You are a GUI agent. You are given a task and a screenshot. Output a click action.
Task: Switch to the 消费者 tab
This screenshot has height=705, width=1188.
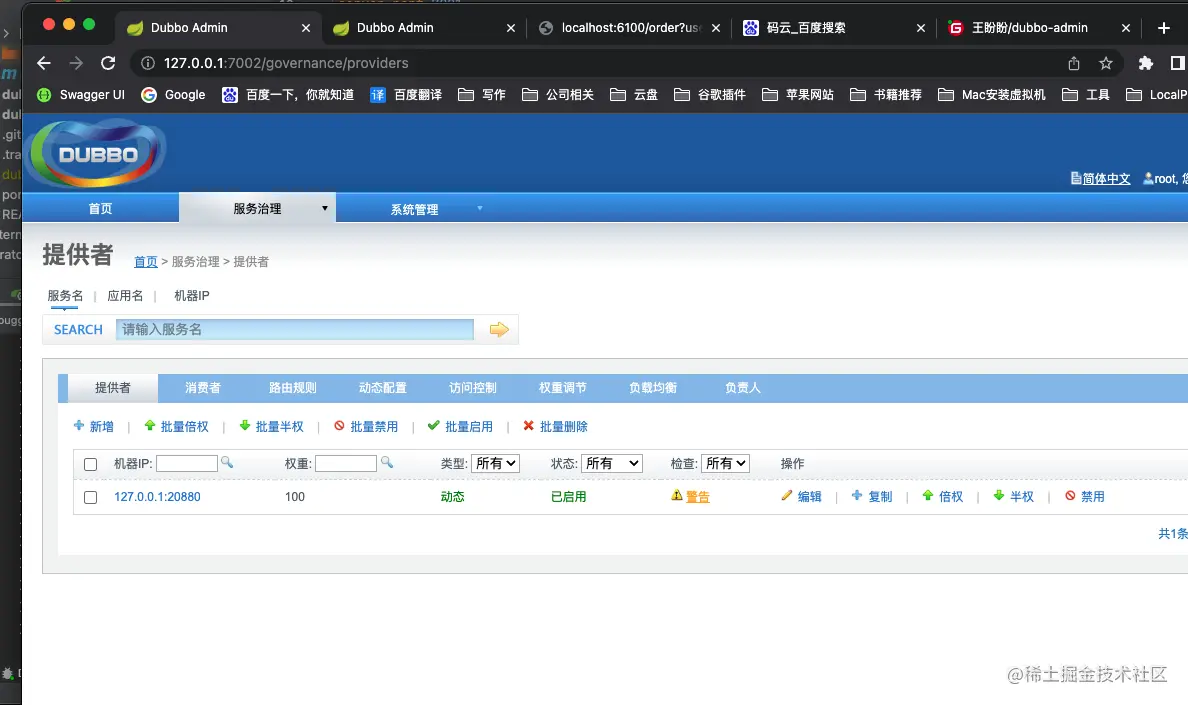coord(202,388)
